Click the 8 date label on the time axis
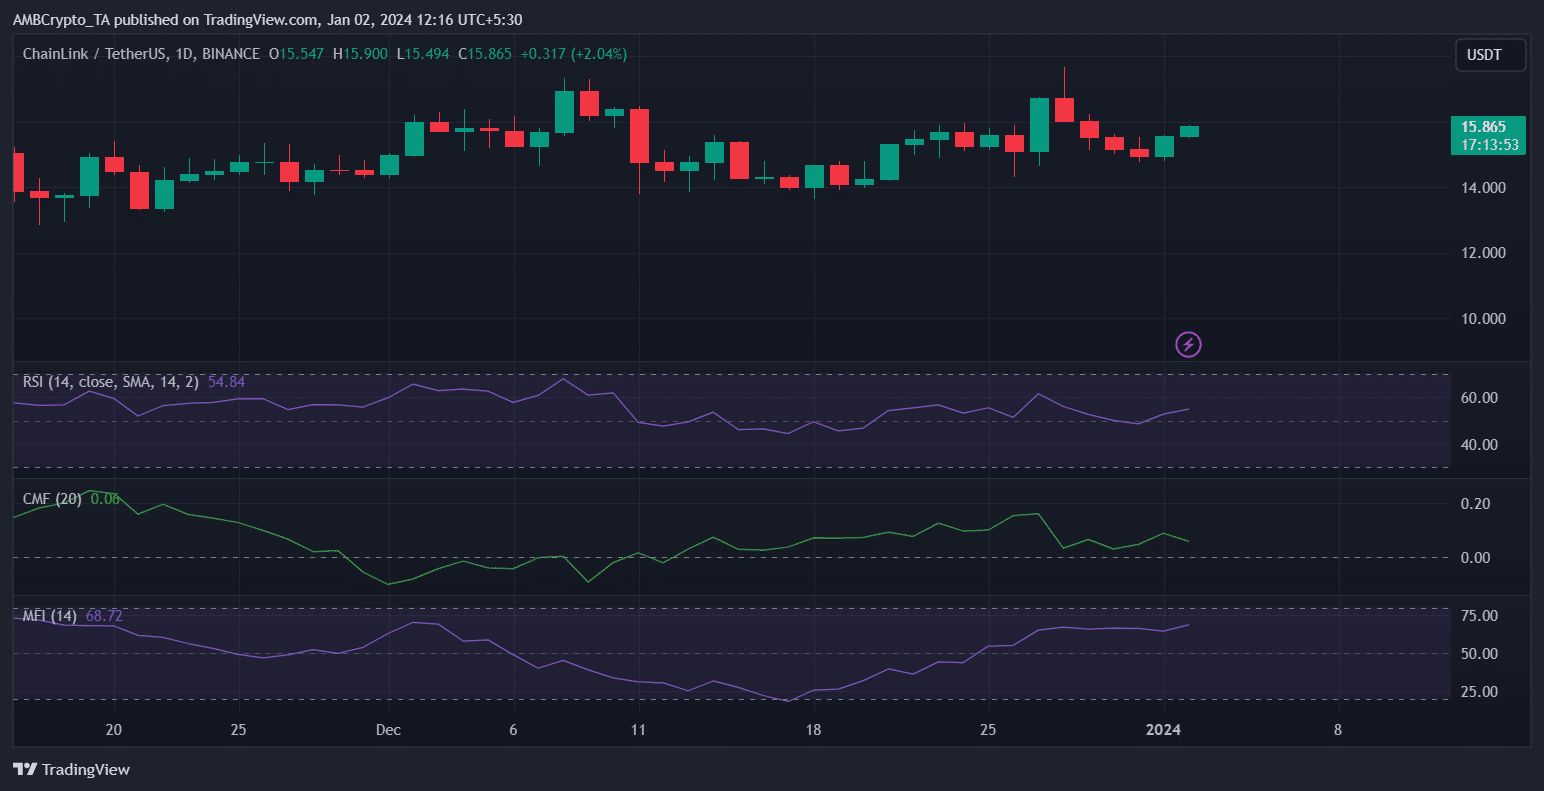Screen dimensions: 1544x791 click(1338, 730)
